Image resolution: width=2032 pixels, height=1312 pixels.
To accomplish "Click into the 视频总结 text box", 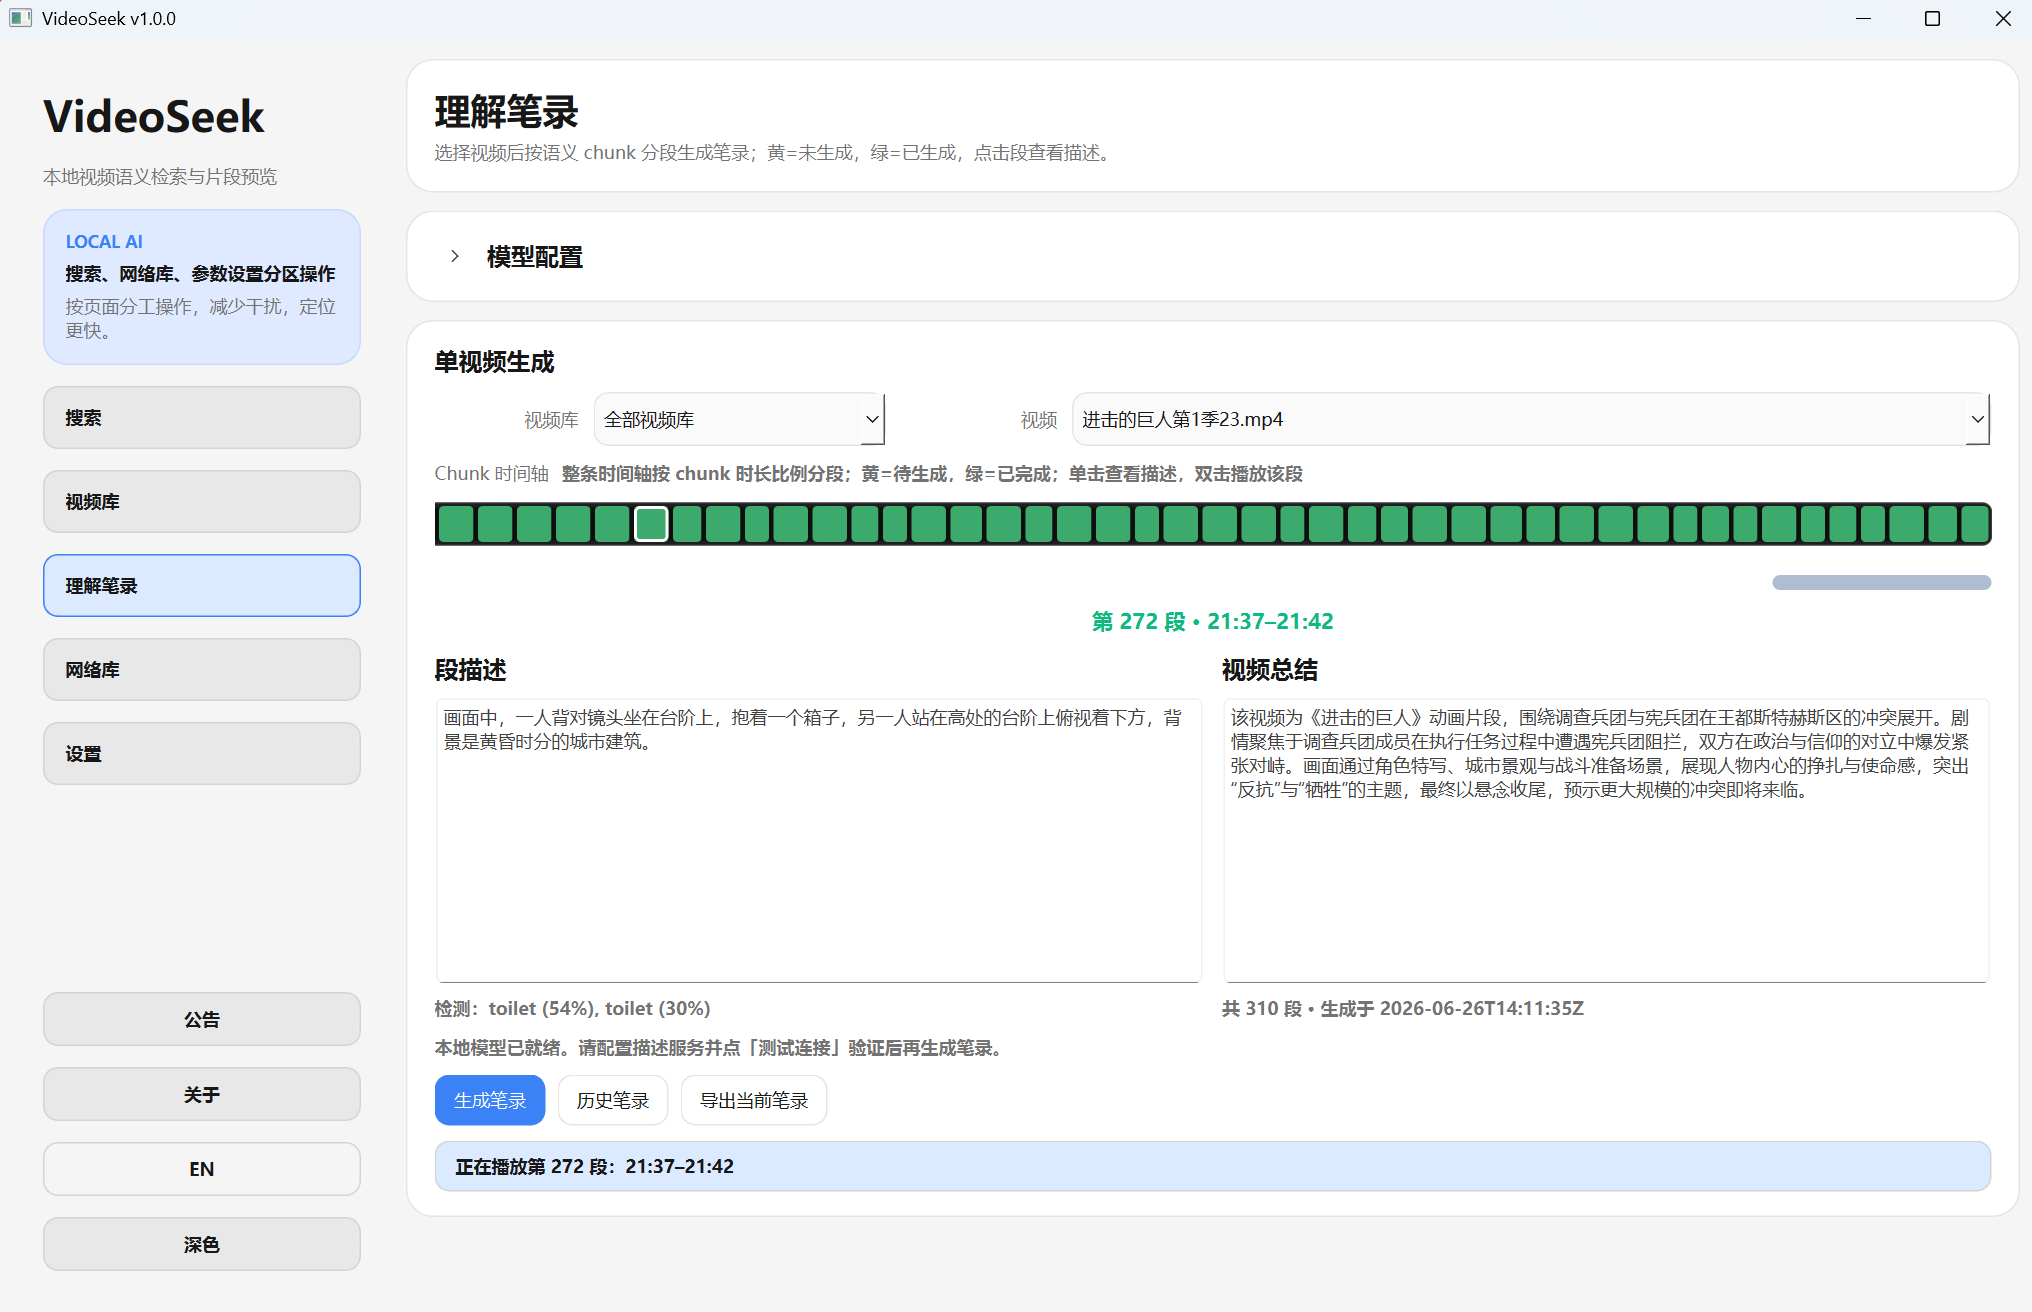I will click(x=1606, y=840).
